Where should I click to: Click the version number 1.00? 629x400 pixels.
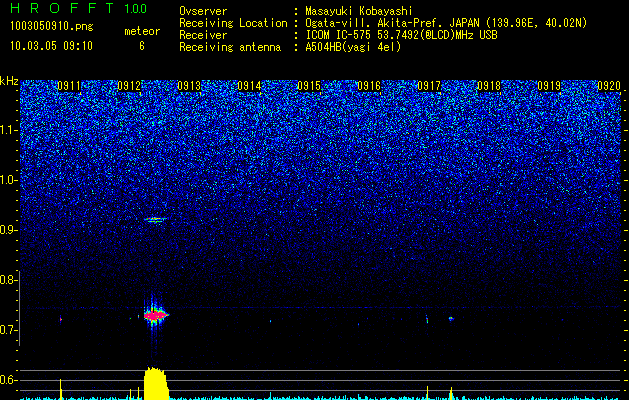coord(136,8)
